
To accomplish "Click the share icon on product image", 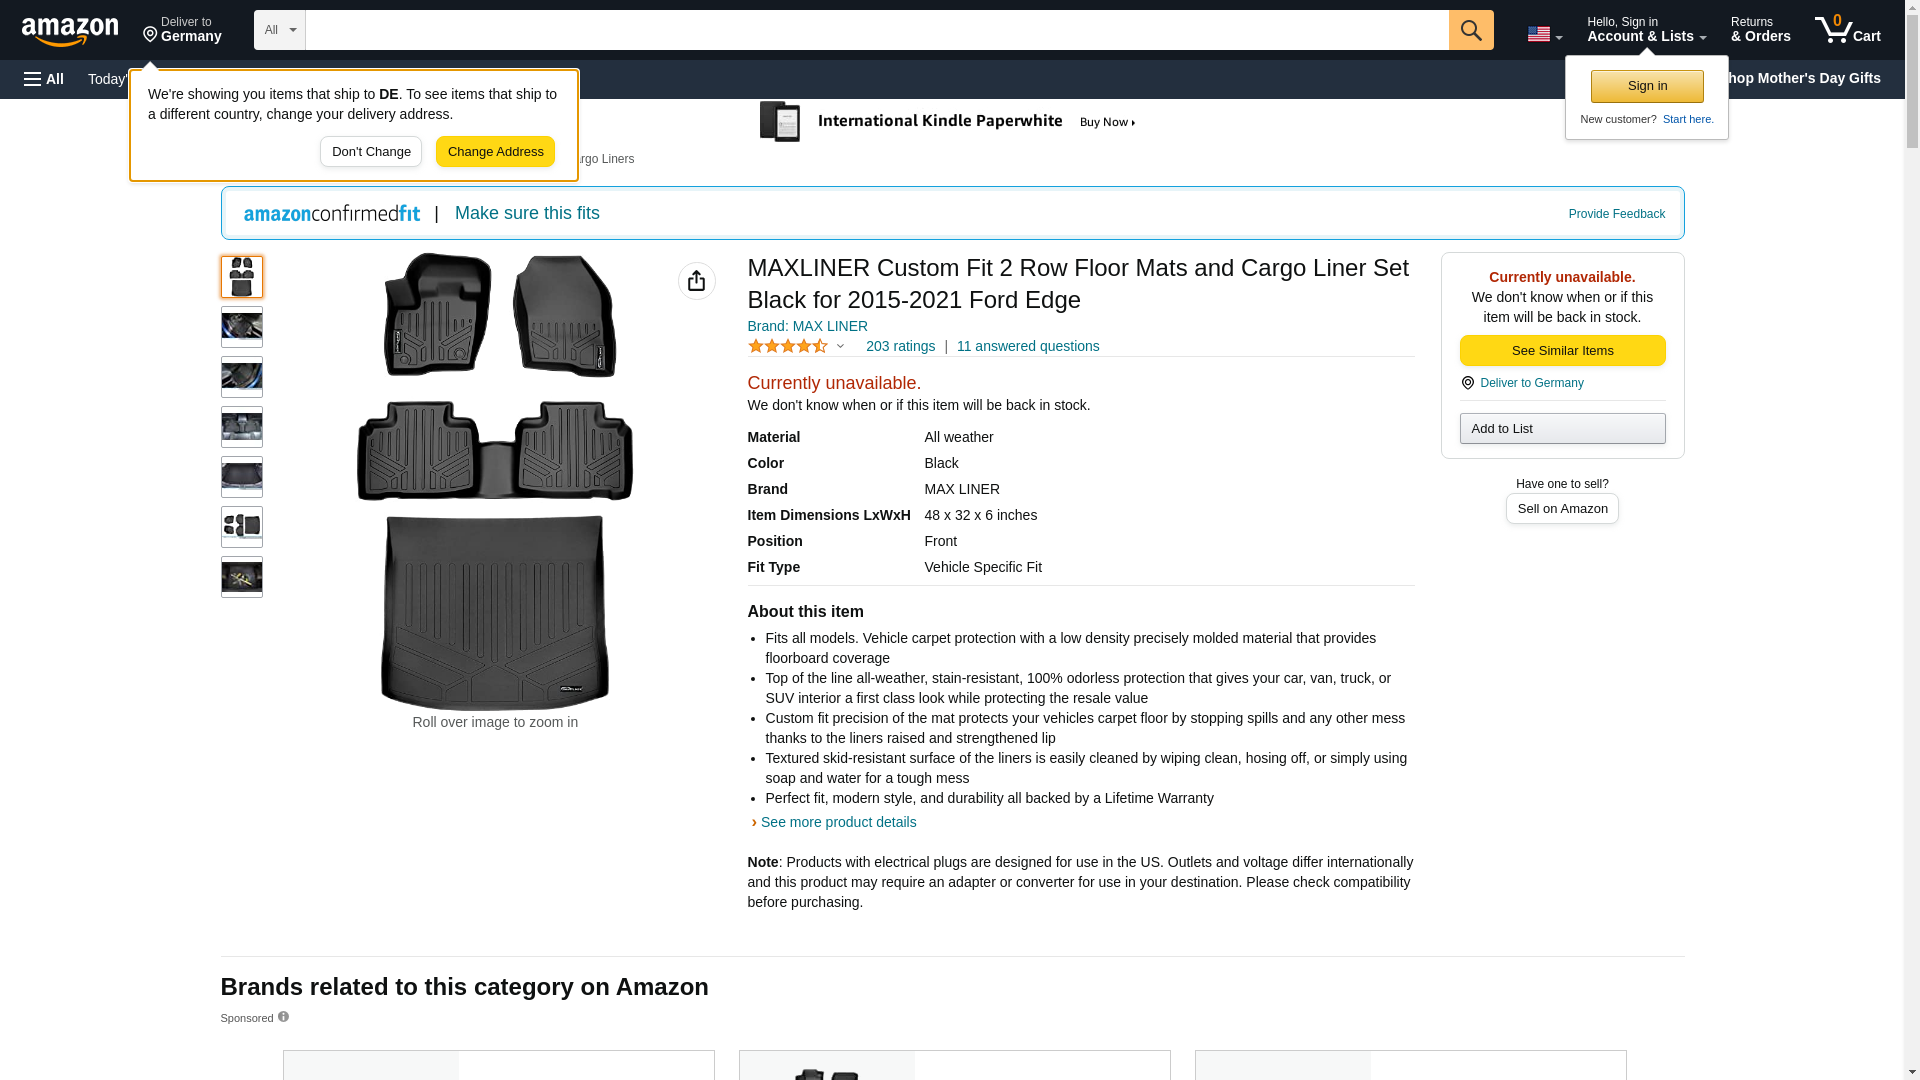I will point(696,281).
